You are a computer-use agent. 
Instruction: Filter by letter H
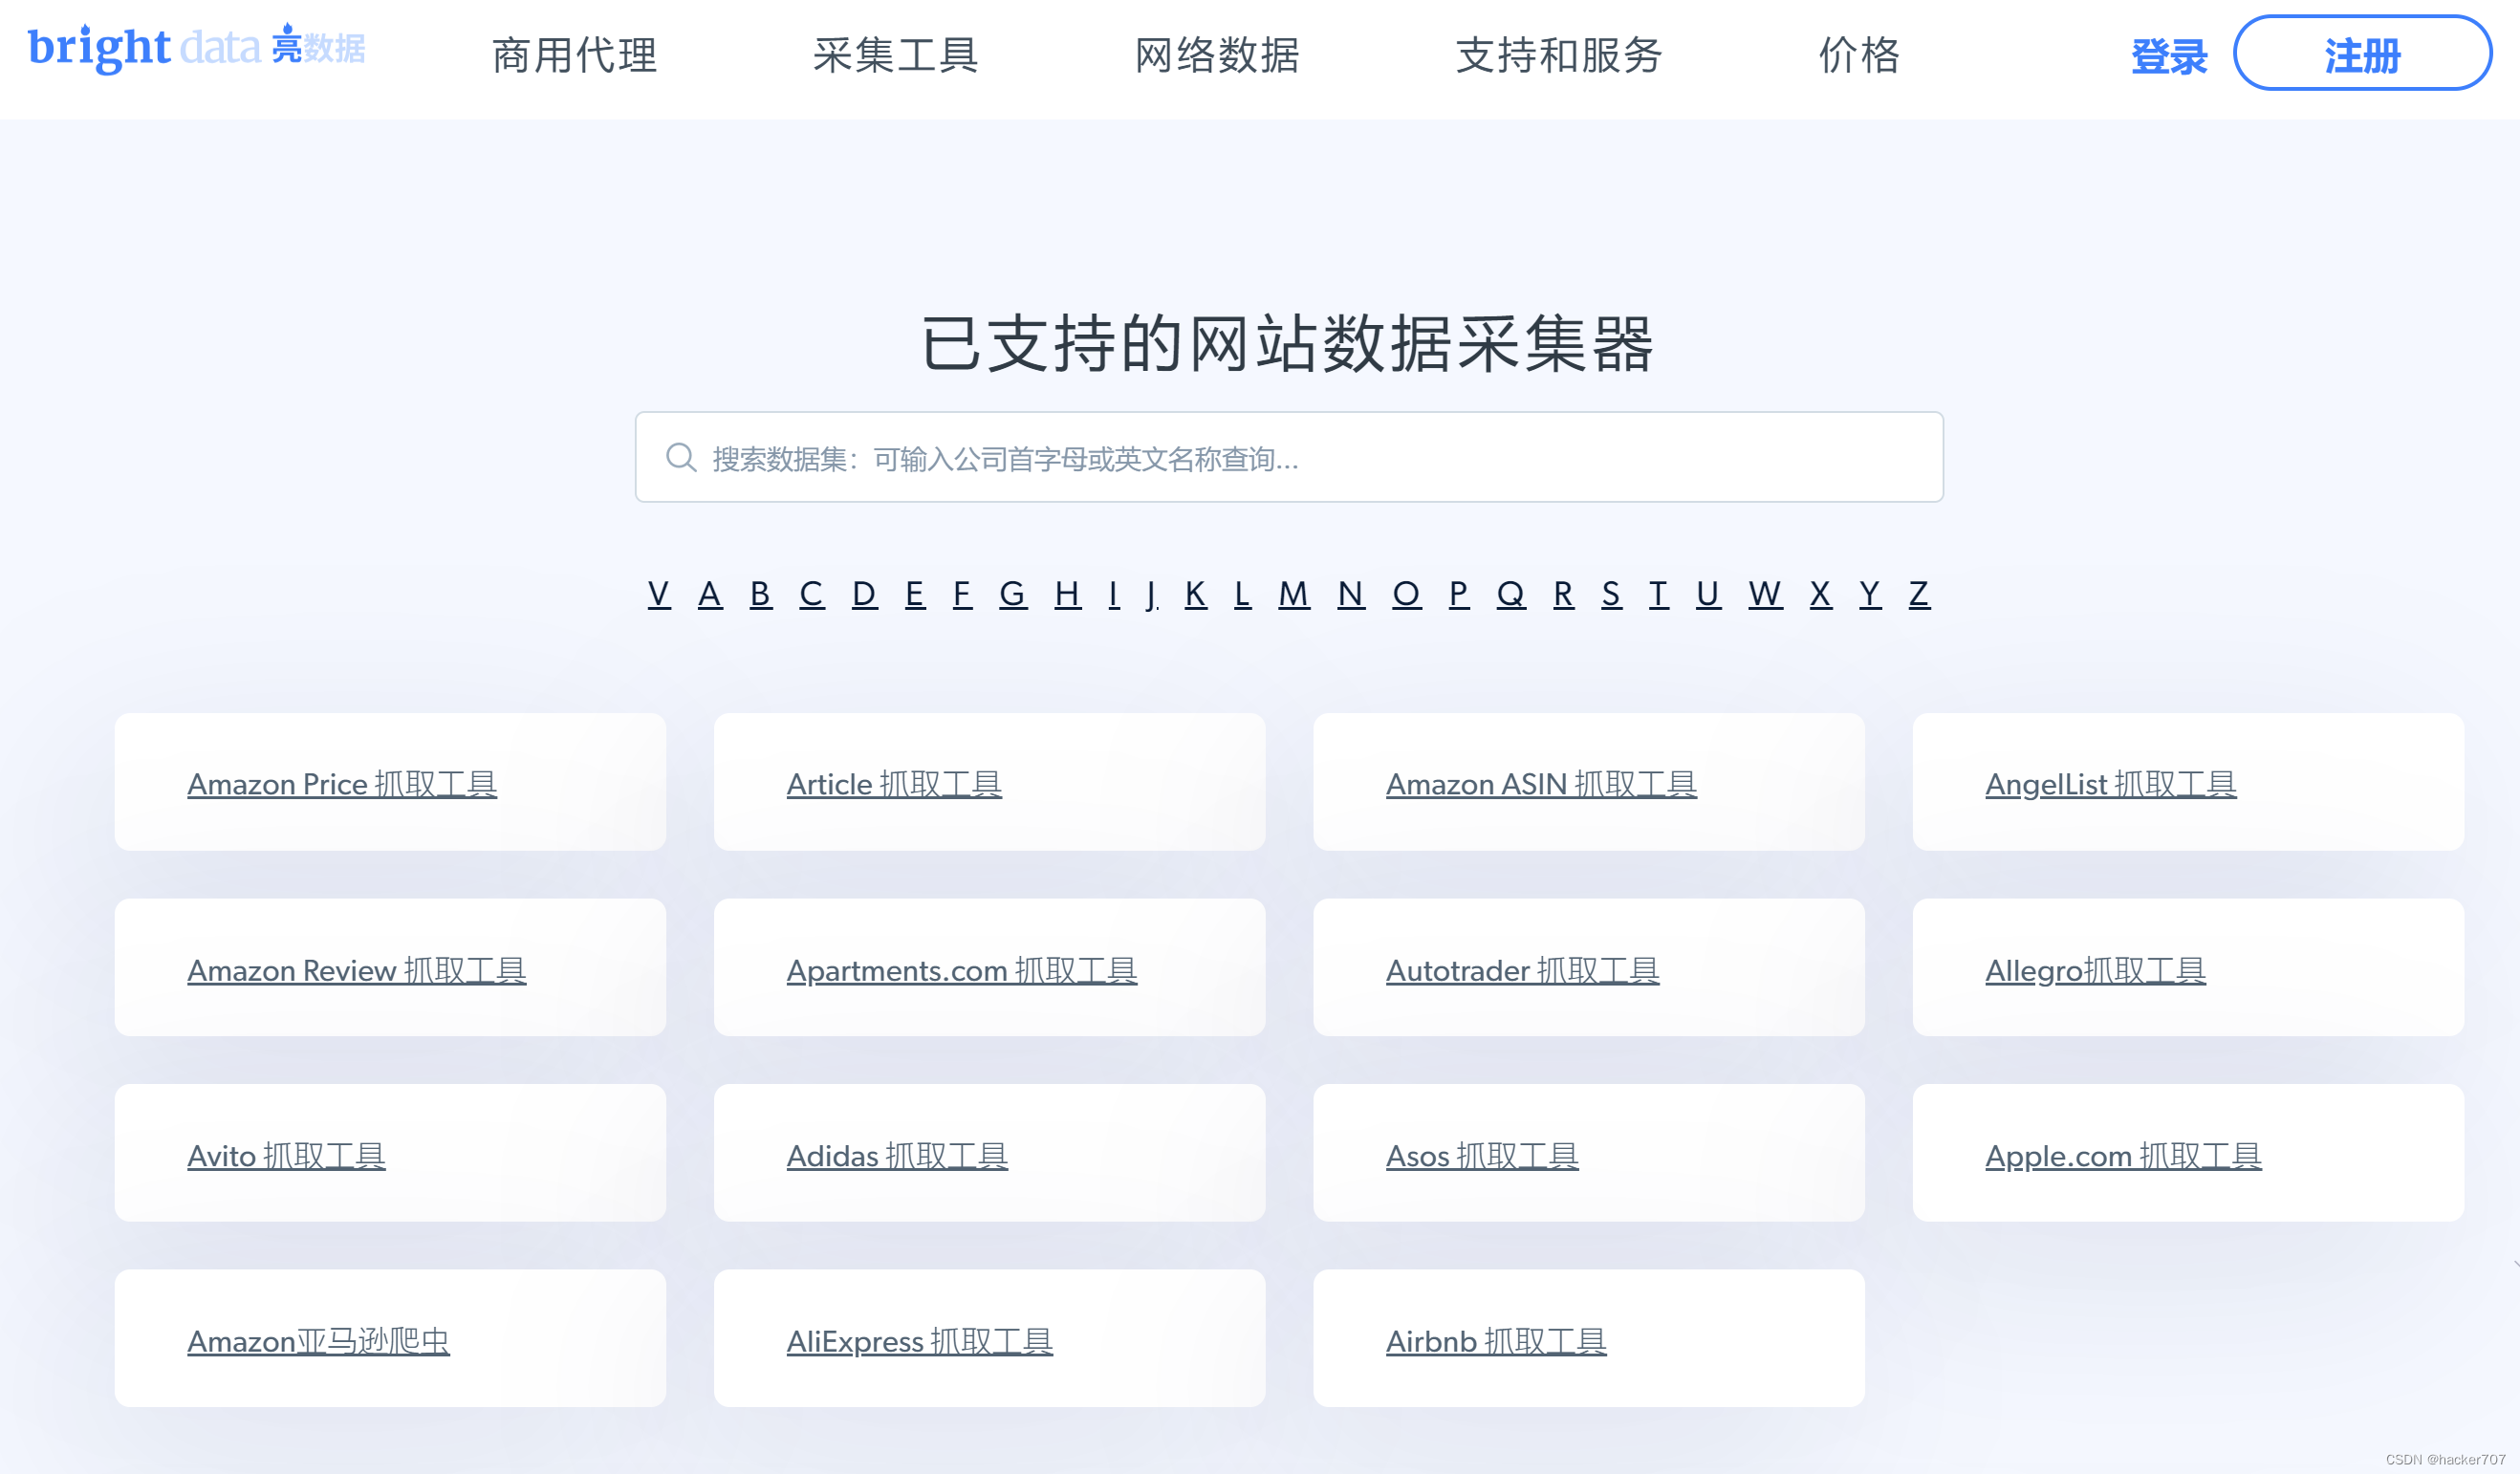tap(1068, 594)
